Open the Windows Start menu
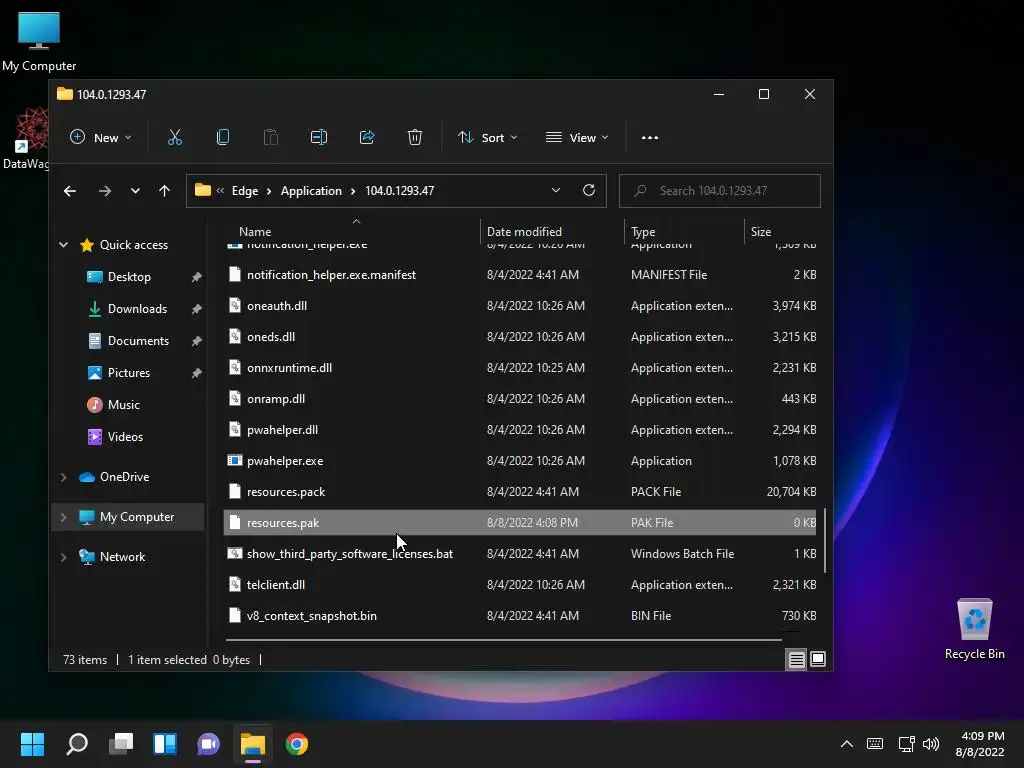Image resolution: width=1024 pixels, height=768 pixels. click(x=32, y=744)
